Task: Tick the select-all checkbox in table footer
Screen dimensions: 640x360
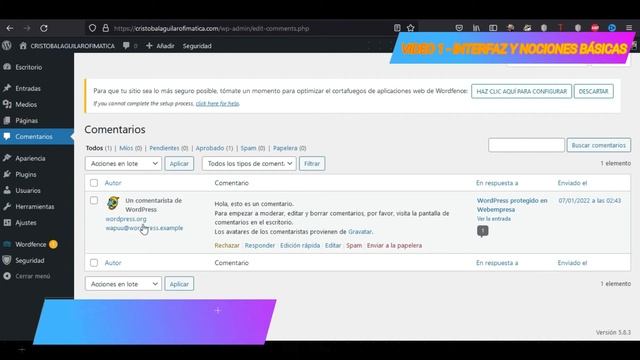Action: click(x=94, y=263)
